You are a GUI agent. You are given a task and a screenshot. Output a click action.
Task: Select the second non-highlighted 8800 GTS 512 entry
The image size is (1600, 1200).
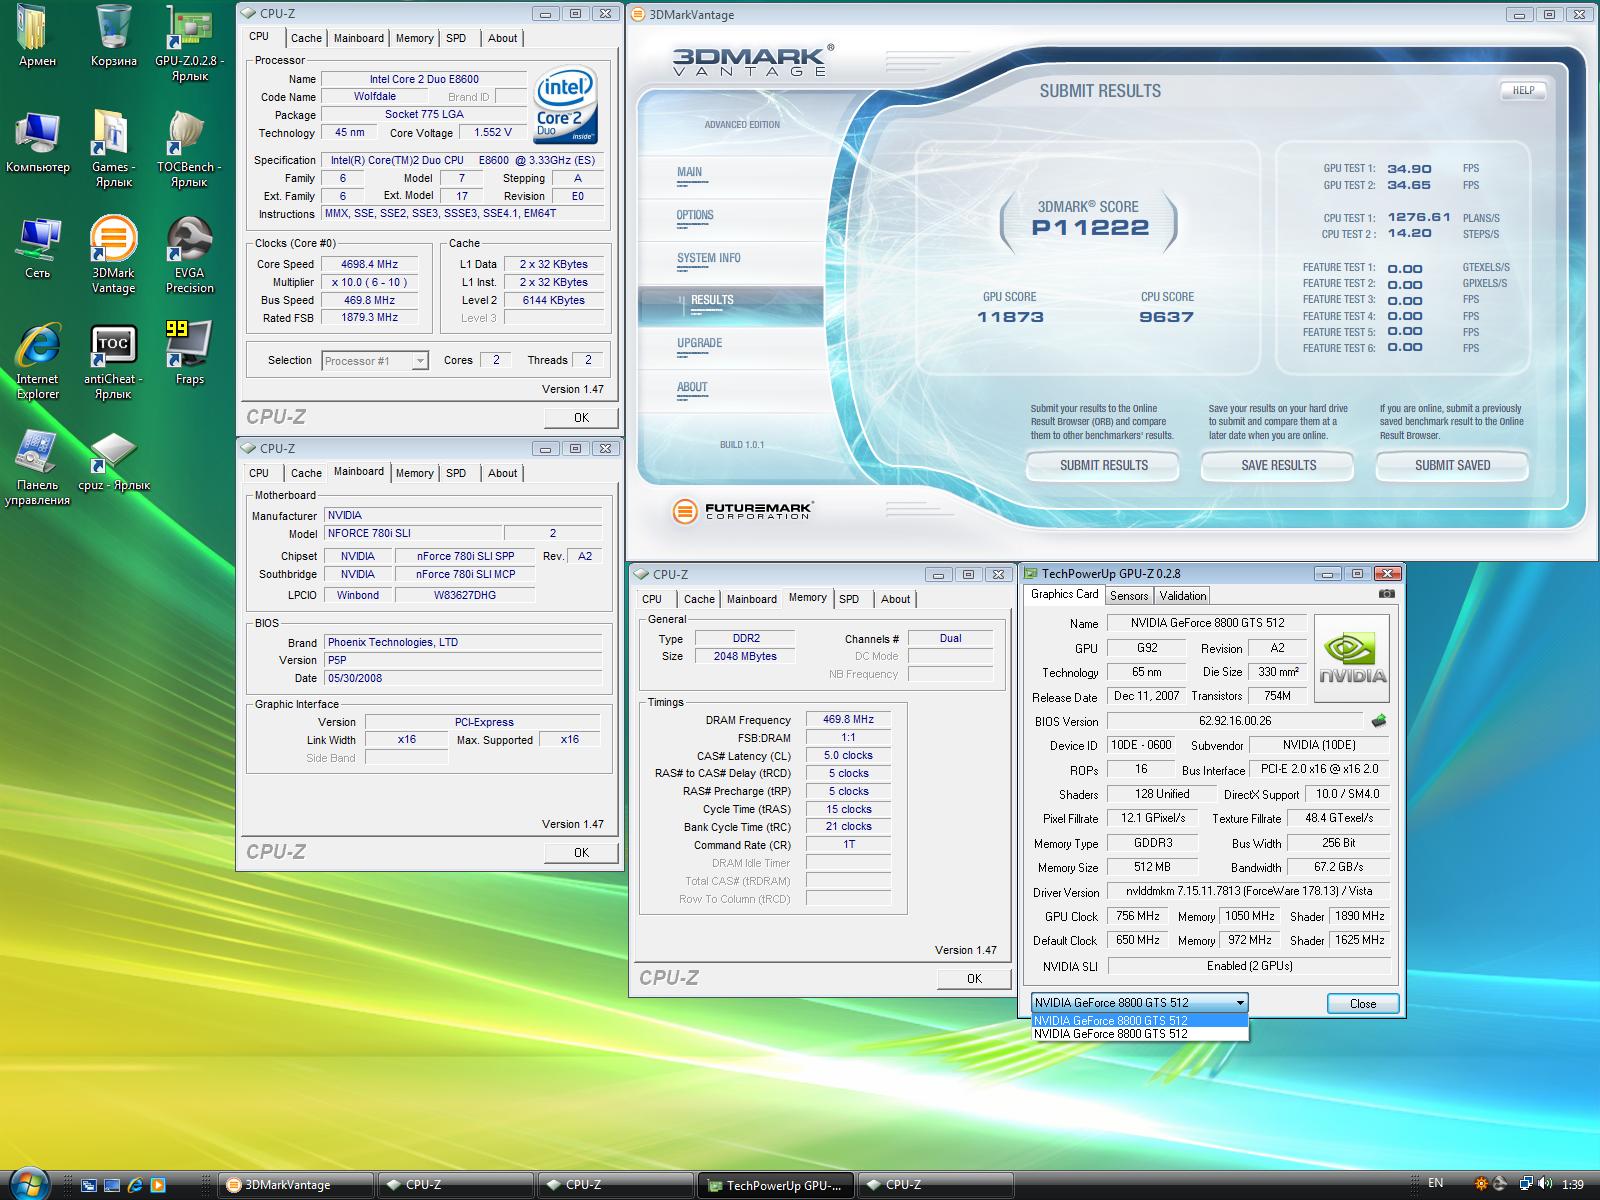1140,1034
